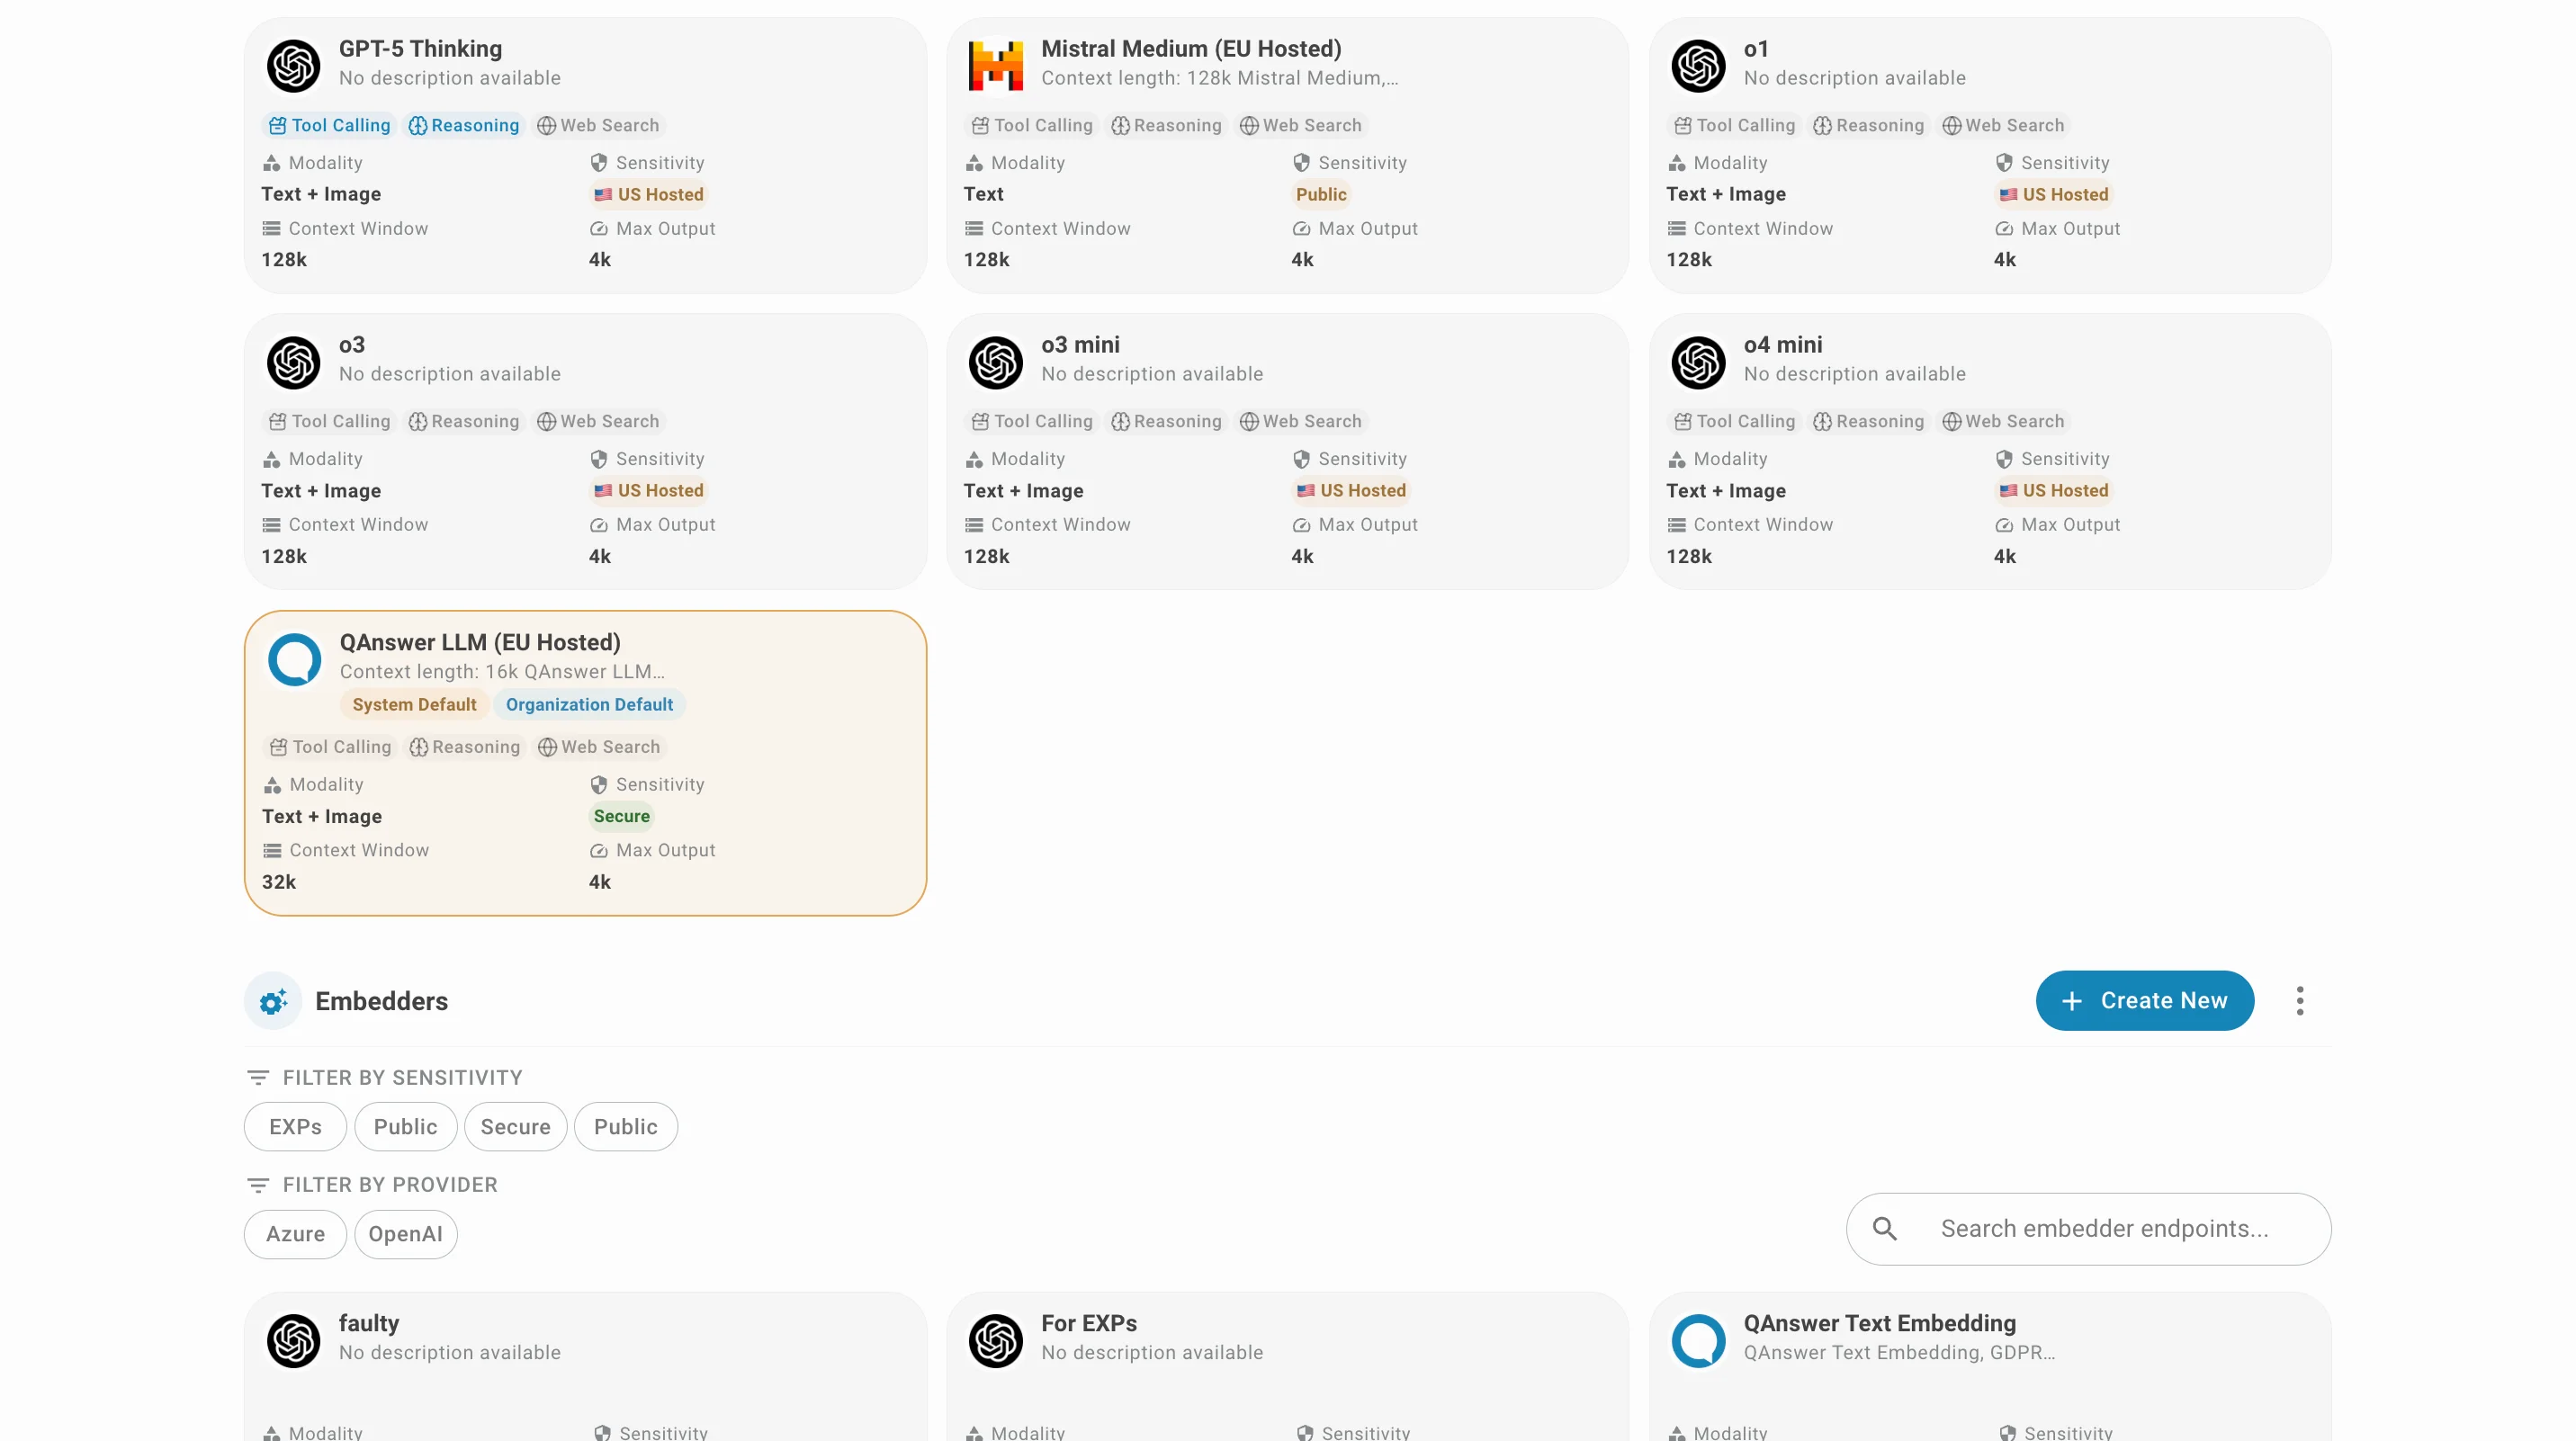Viewport: 2576px width, 1441px height.
Task: Click the Reasoning tag on o4 mini card
Action: [1869, 421]
